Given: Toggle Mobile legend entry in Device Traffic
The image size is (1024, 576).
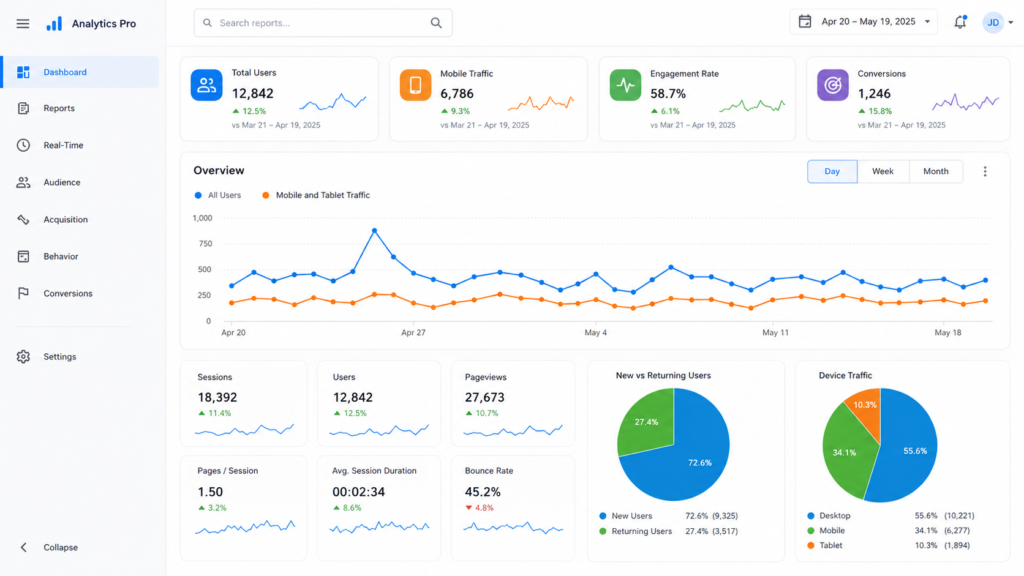Looking at the screenshot, I should (826, 531).
